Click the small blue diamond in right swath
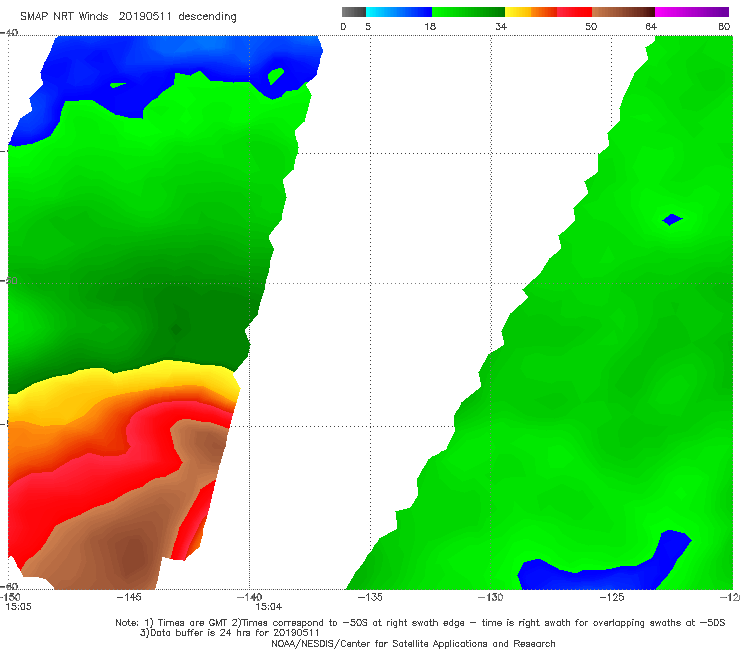This screenshot has height=650, width=740. (x=672, y=219)
